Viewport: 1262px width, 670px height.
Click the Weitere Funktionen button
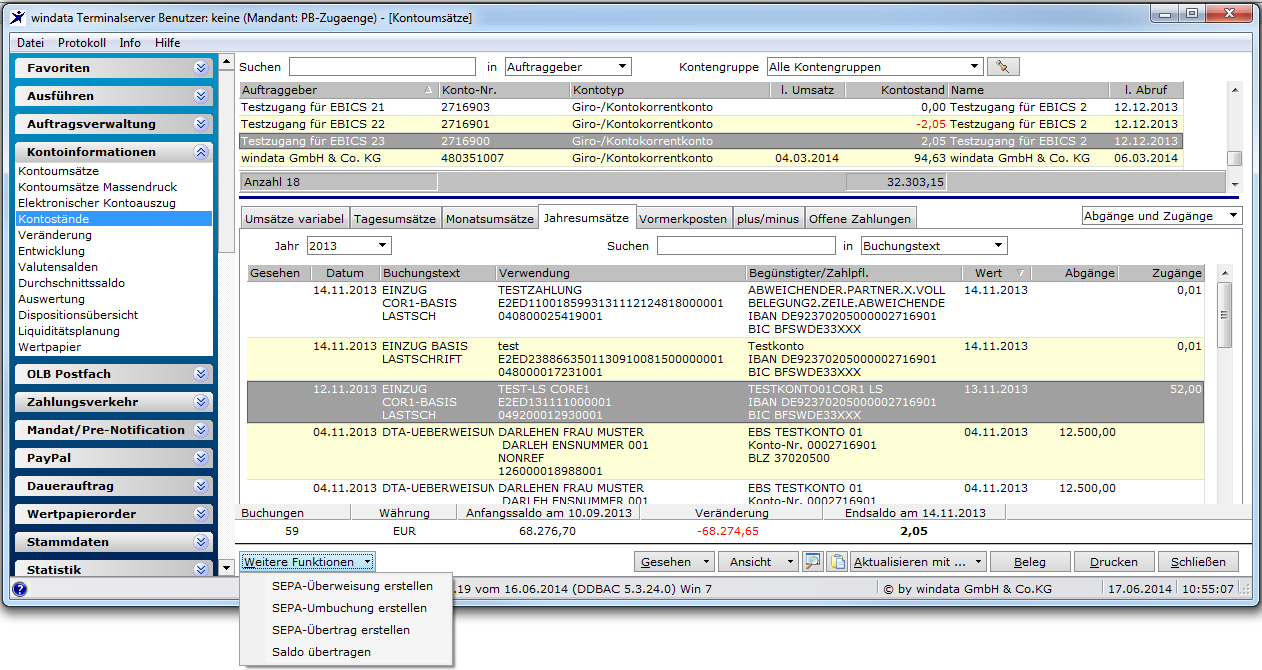306,562
